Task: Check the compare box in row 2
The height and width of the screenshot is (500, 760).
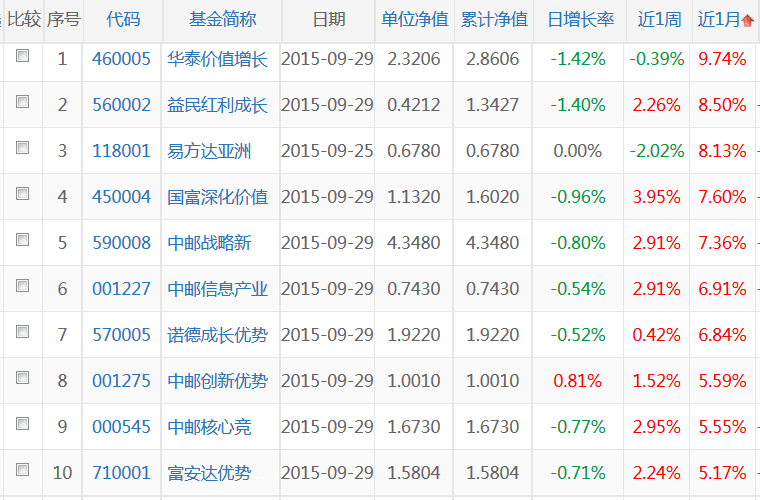Action: [22, 102]
